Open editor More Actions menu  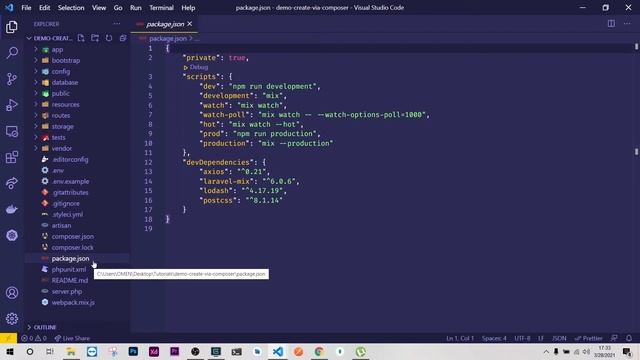click(627, 24)
